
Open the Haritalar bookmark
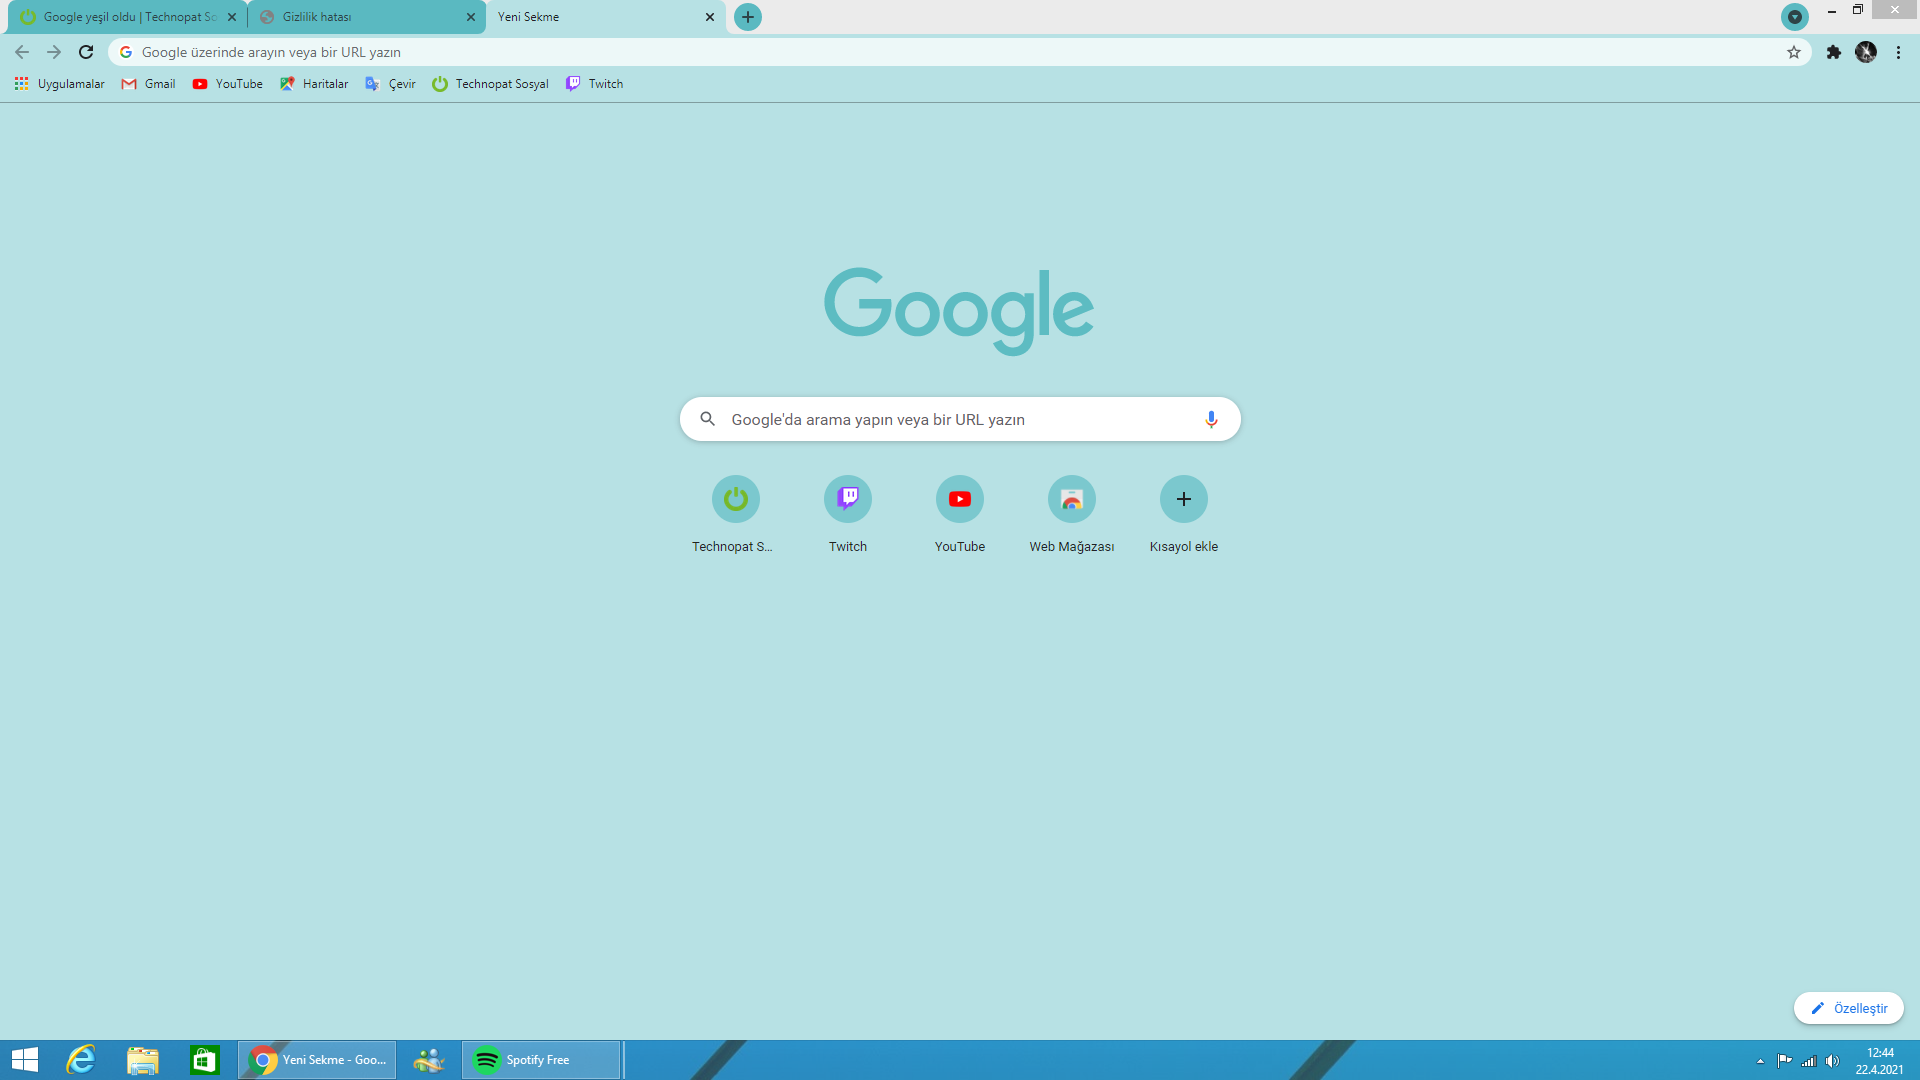coord(314,84)
